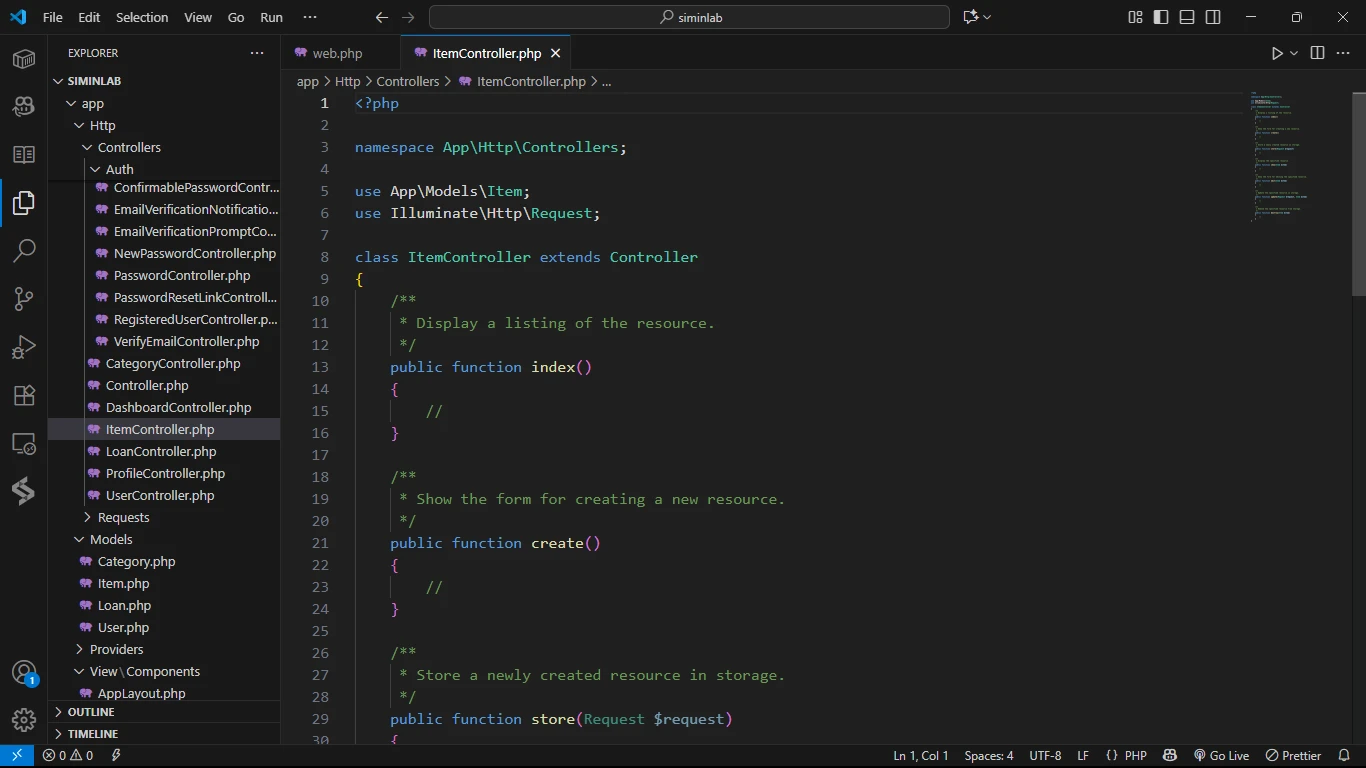Image resolution: width=1366 pixels, height=768 pixels.
Task: Open the Search view in activity bar
Action: coord(24,250)
